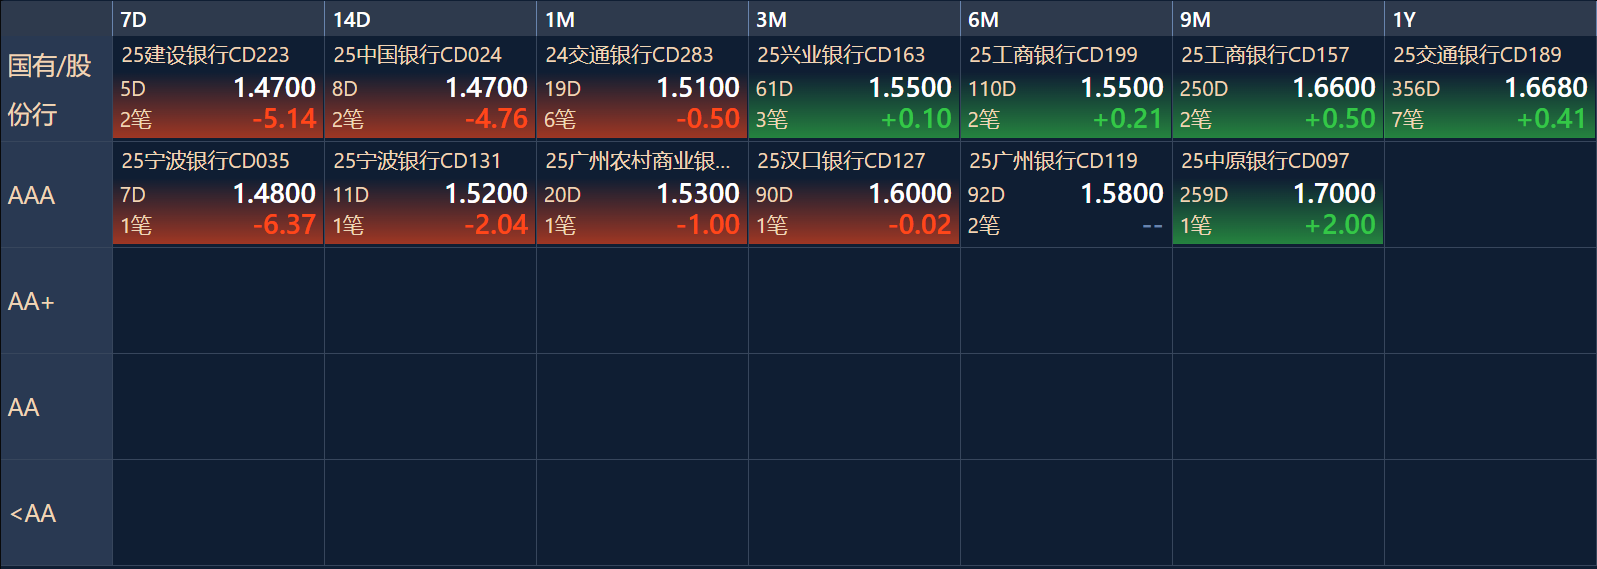1597x569 pixels.
Task: Open the 25兴业银行CD163 quote cell
Action: click(x=854, y=87)
